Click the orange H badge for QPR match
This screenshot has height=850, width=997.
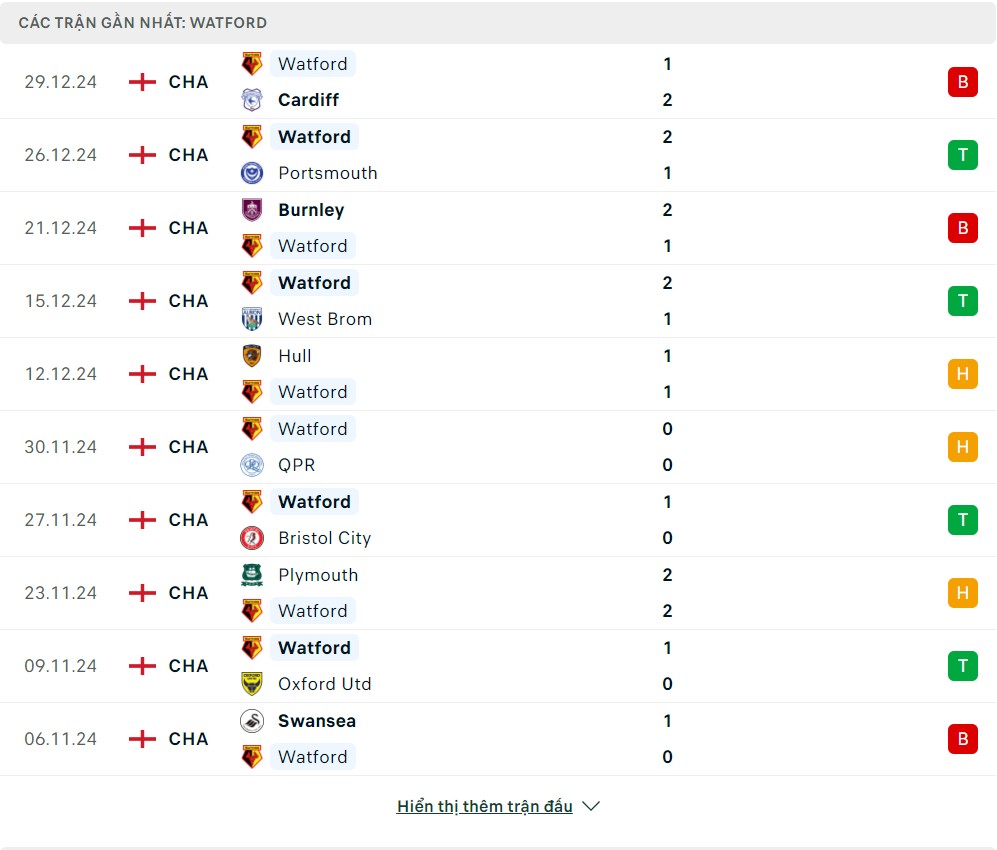[962, 447]
